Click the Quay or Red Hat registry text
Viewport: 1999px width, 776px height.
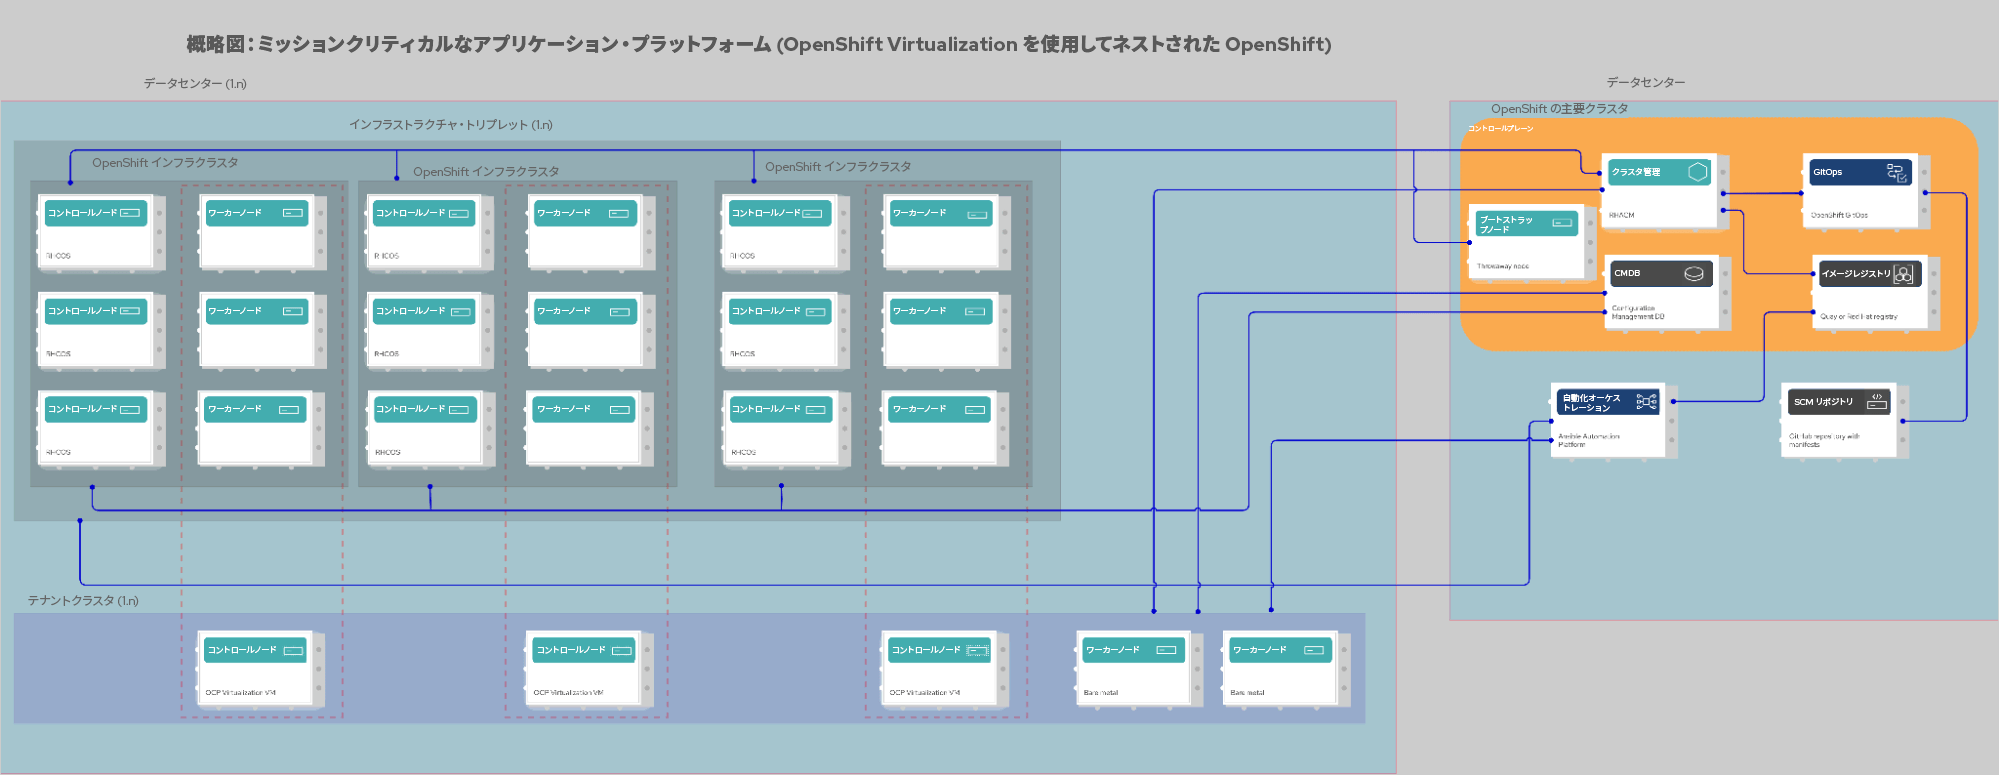coord(1859,316)
